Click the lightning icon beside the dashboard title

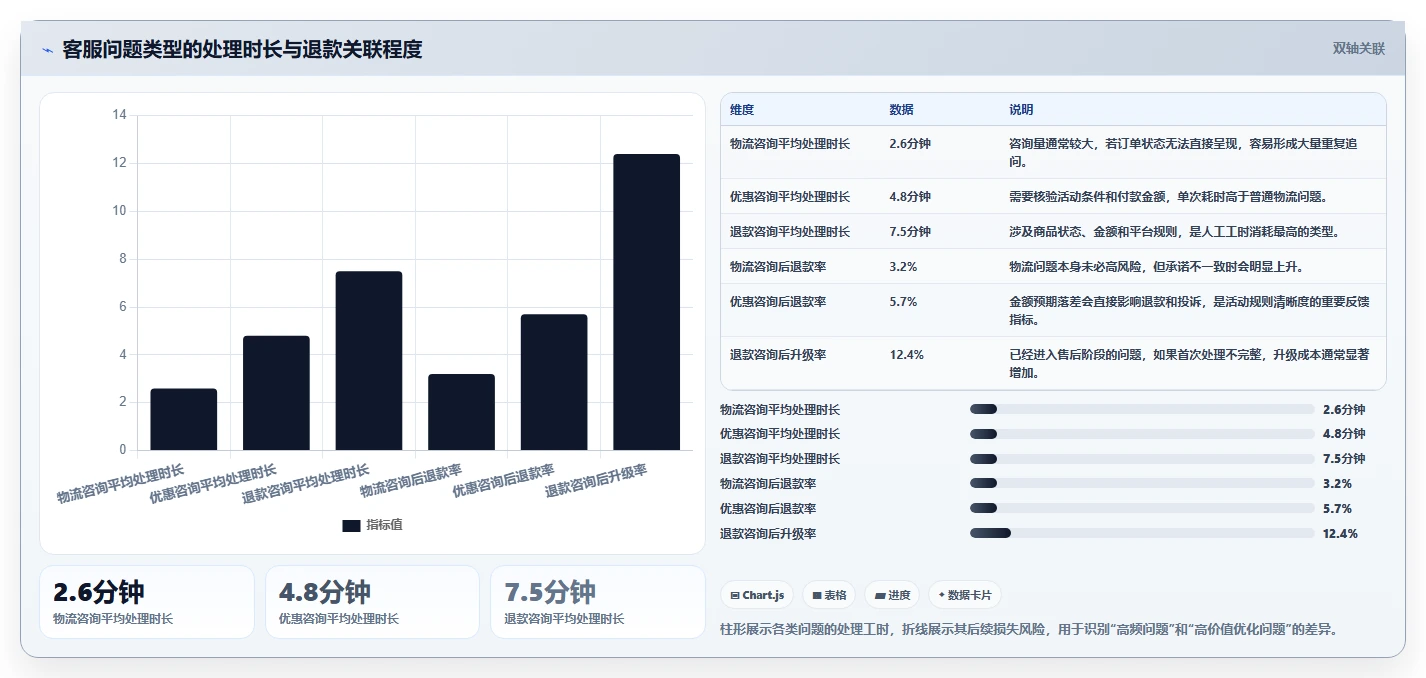[47, 50]
